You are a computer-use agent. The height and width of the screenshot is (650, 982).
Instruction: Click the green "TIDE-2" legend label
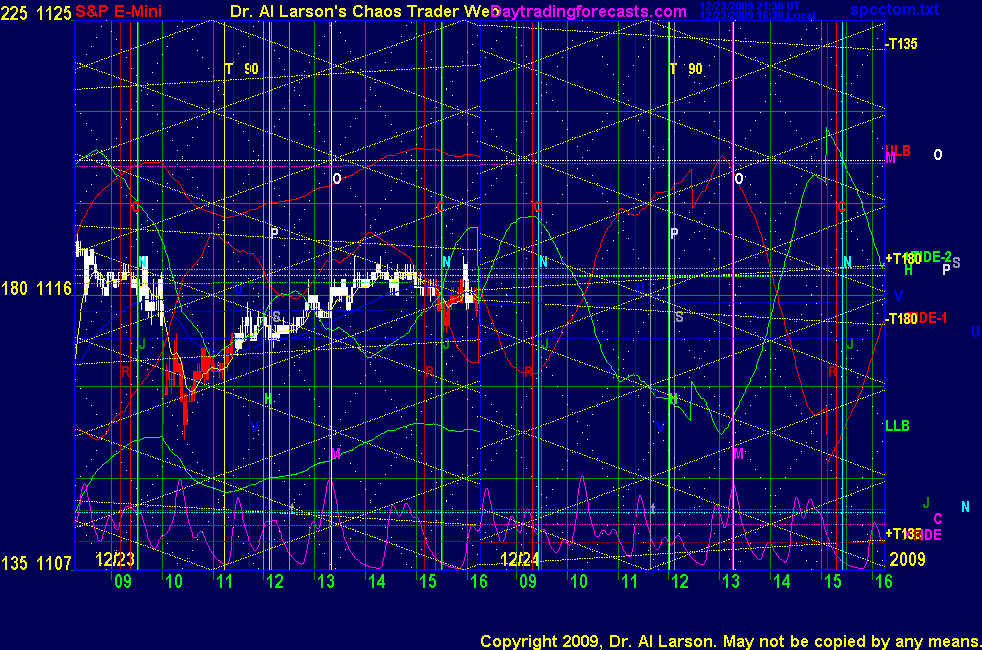(x=933, y=257)
